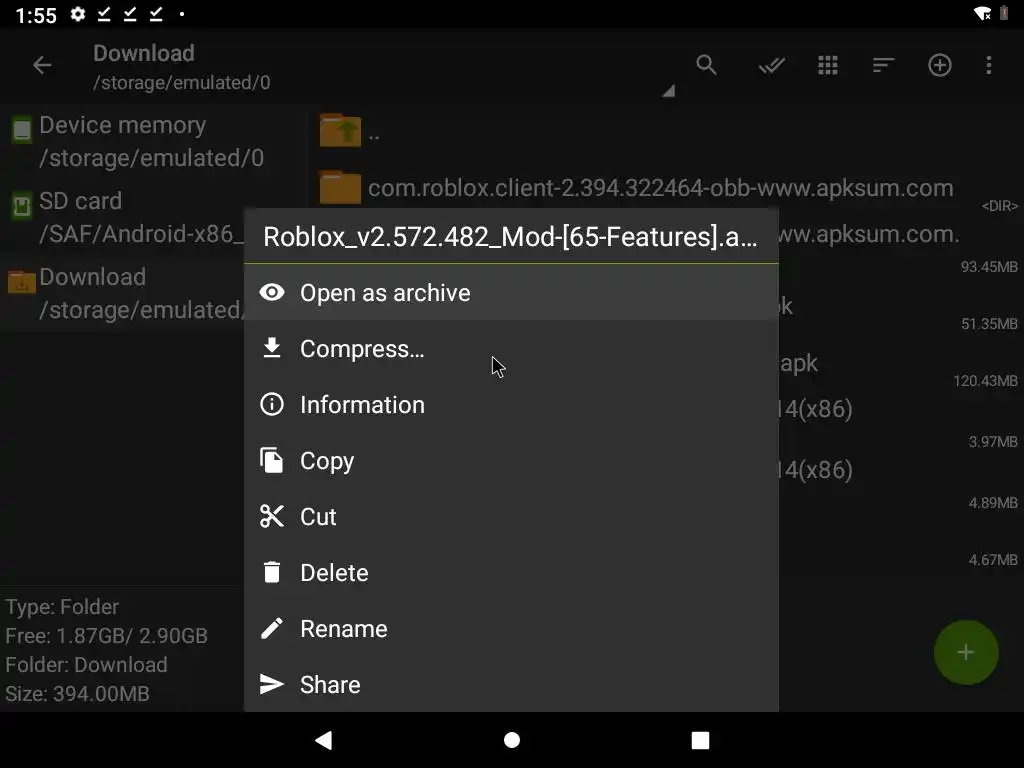The width and height of the screenshot is (1024, 768).
Task: Click the double-checkmark select all icon
Action: [771, 65]
